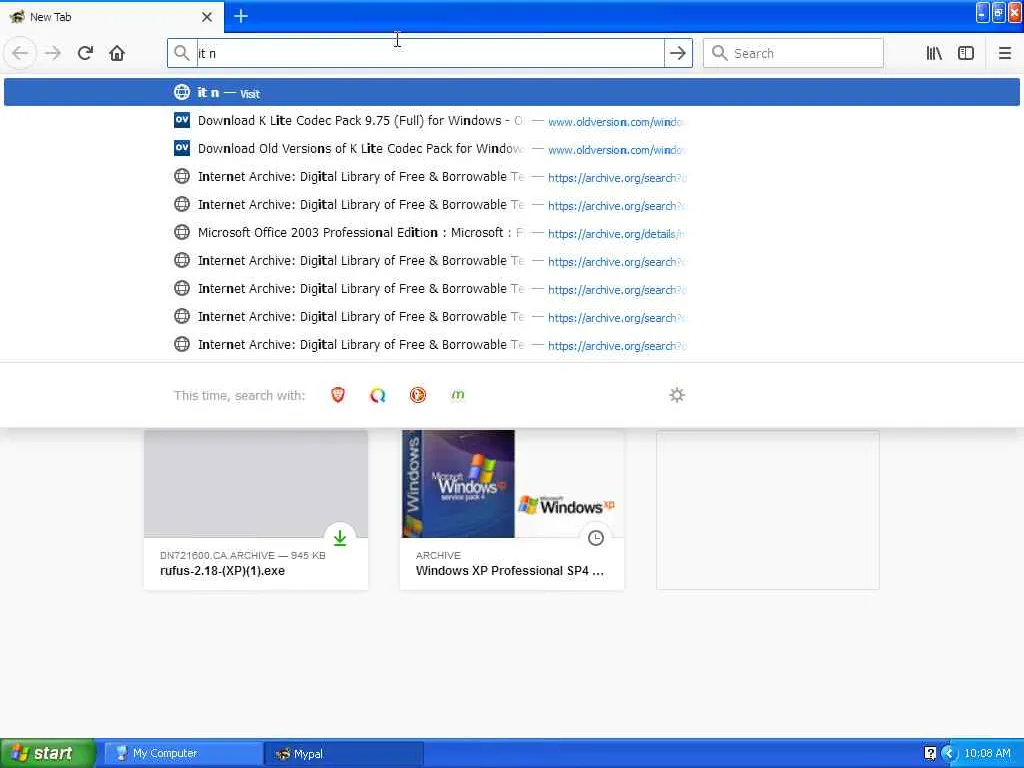Click globe icon beside Microsoft Office 2003
The height and width of the screenshot is (768, 1024).
182,232
